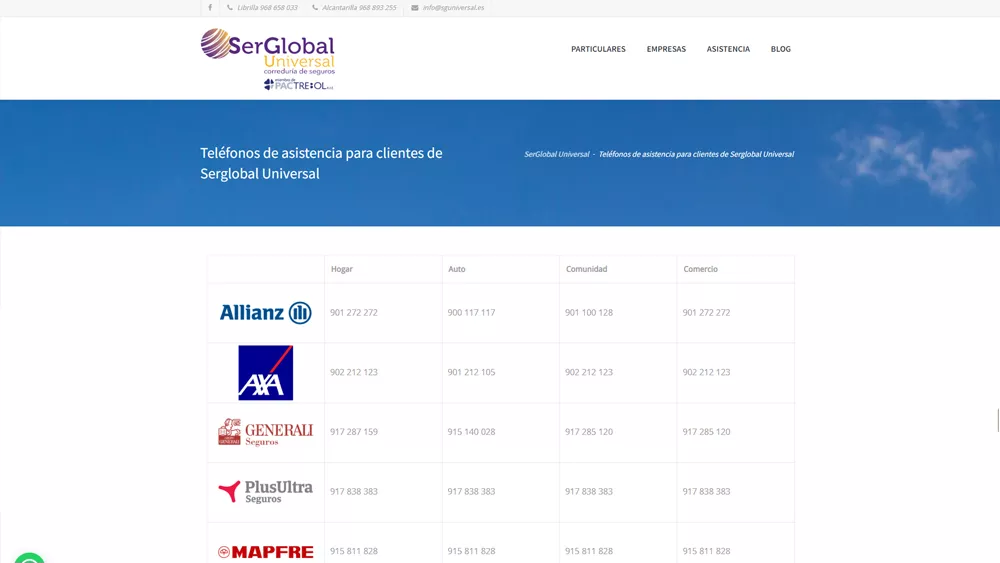Select Generali Comercio number 917 285 120

(x=706, y=432)
